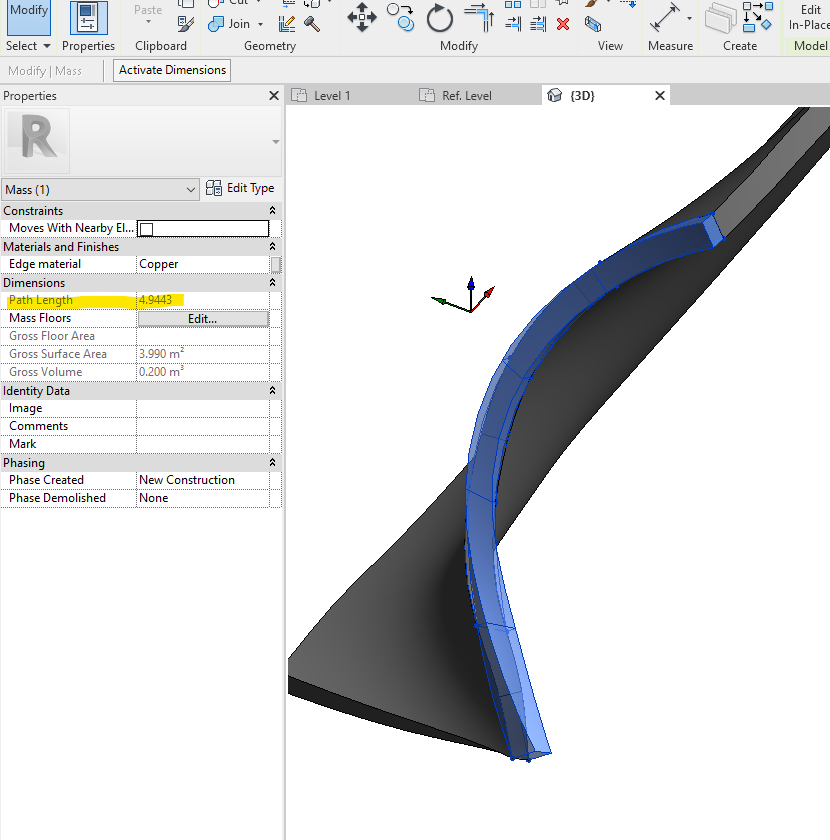The image size is (830, 840).
Task: Toggle the Properties palette
Action: point(88,20)
